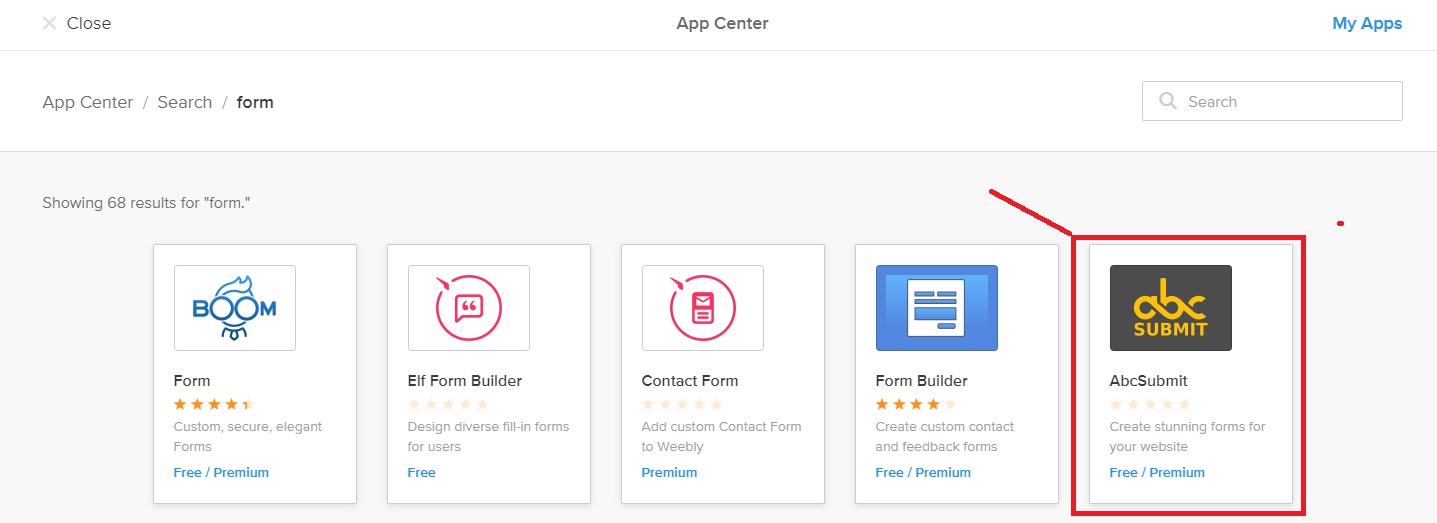Screen dimensions: 1437x523
Task: Click Free label under Elf Form Builder
Action: (x=421, y=472)
